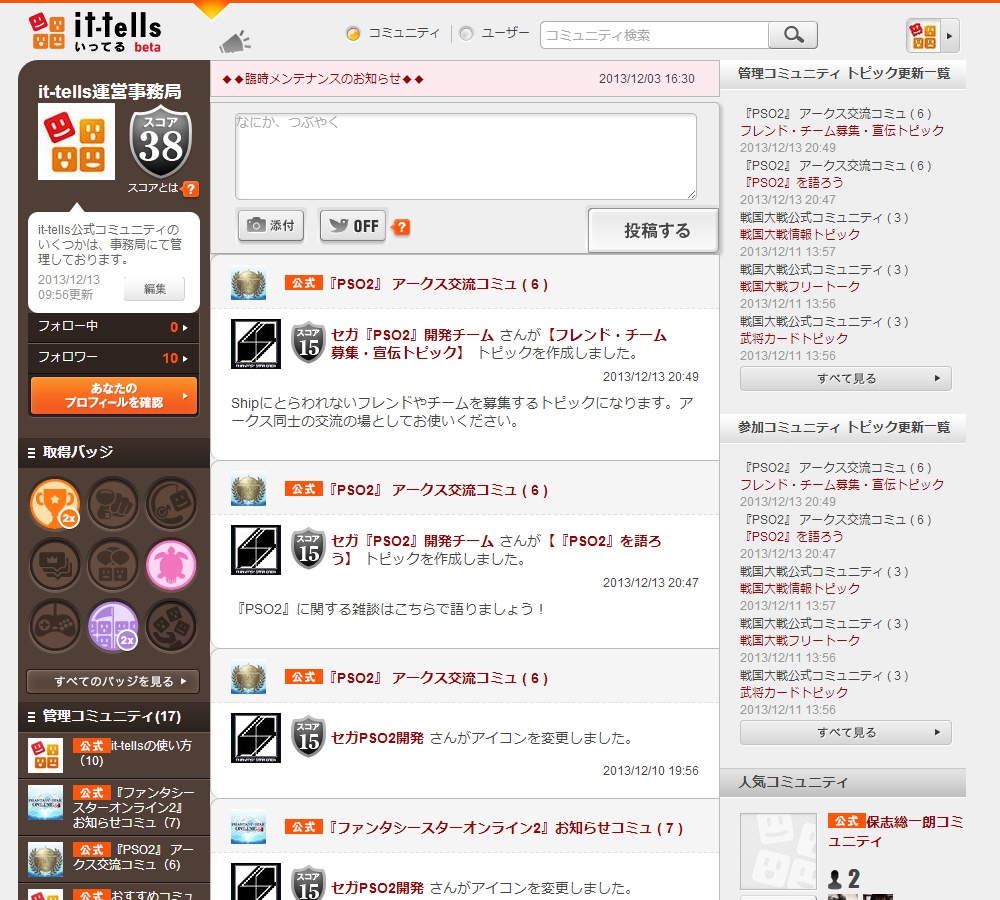Click community emblem of 『PSO2』を語ろう post
Image resolution: width=1000 pixels, height=900 pixels.
coord(248,489)
